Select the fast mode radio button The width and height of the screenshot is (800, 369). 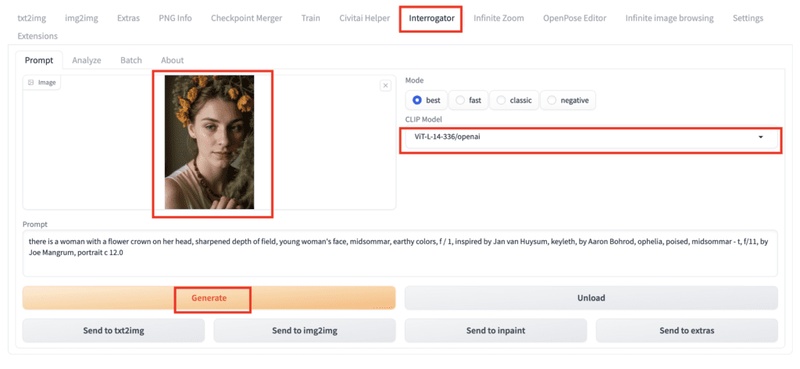460,101
